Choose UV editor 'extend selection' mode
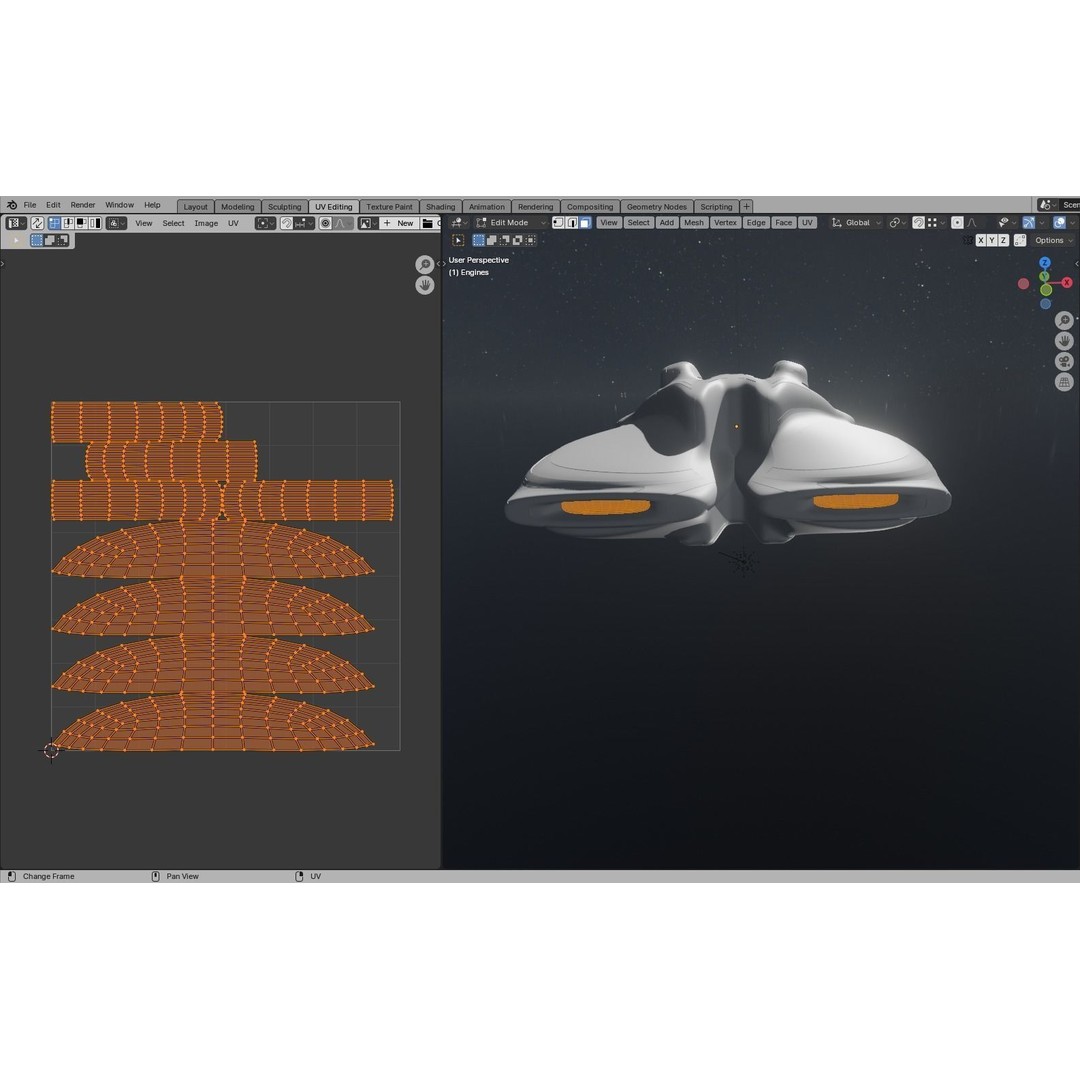Viewport: 1080px width, 1080px height. click(50, 240)
